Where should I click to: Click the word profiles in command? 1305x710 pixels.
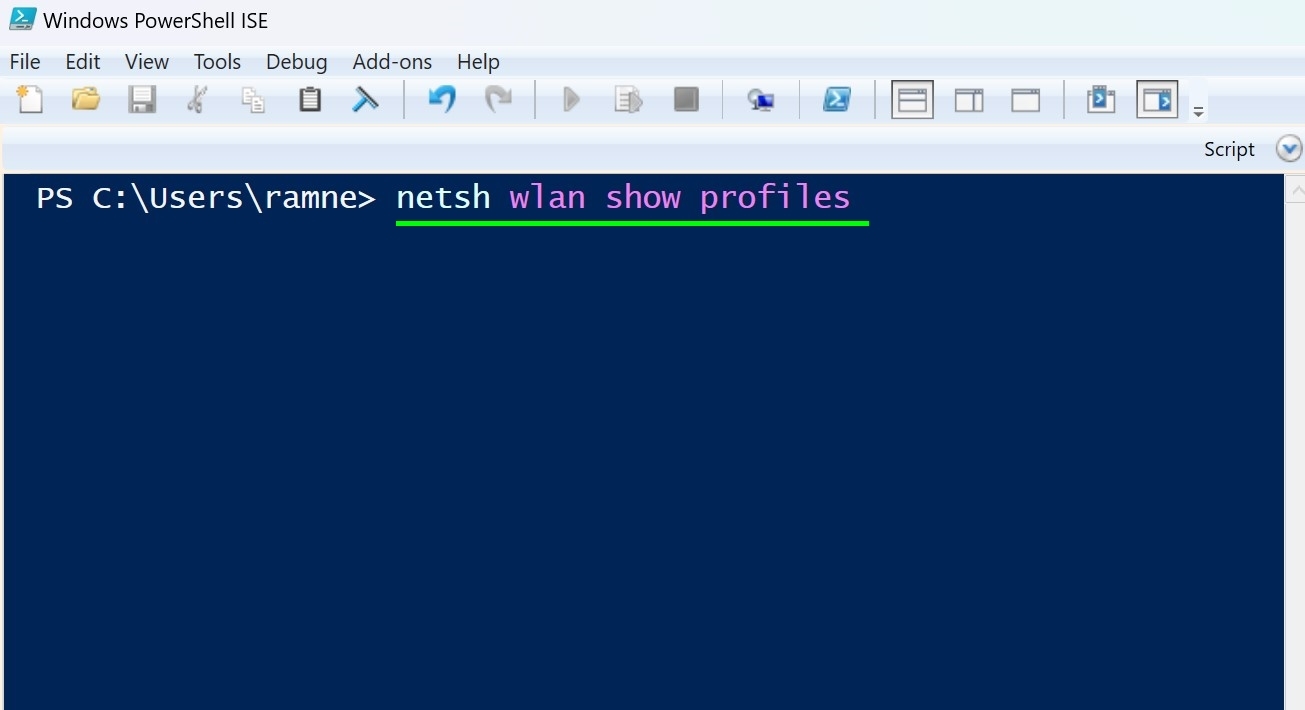point(775,198)
